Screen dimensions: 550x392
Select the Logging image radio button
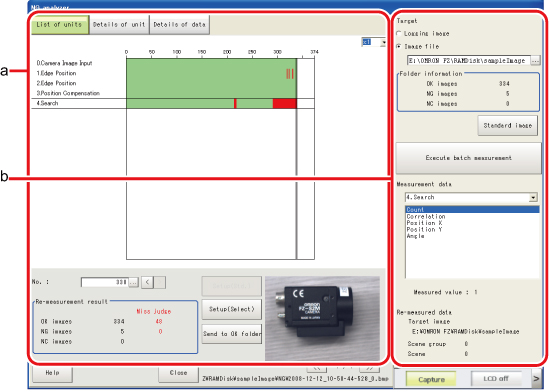click(399, 34)
